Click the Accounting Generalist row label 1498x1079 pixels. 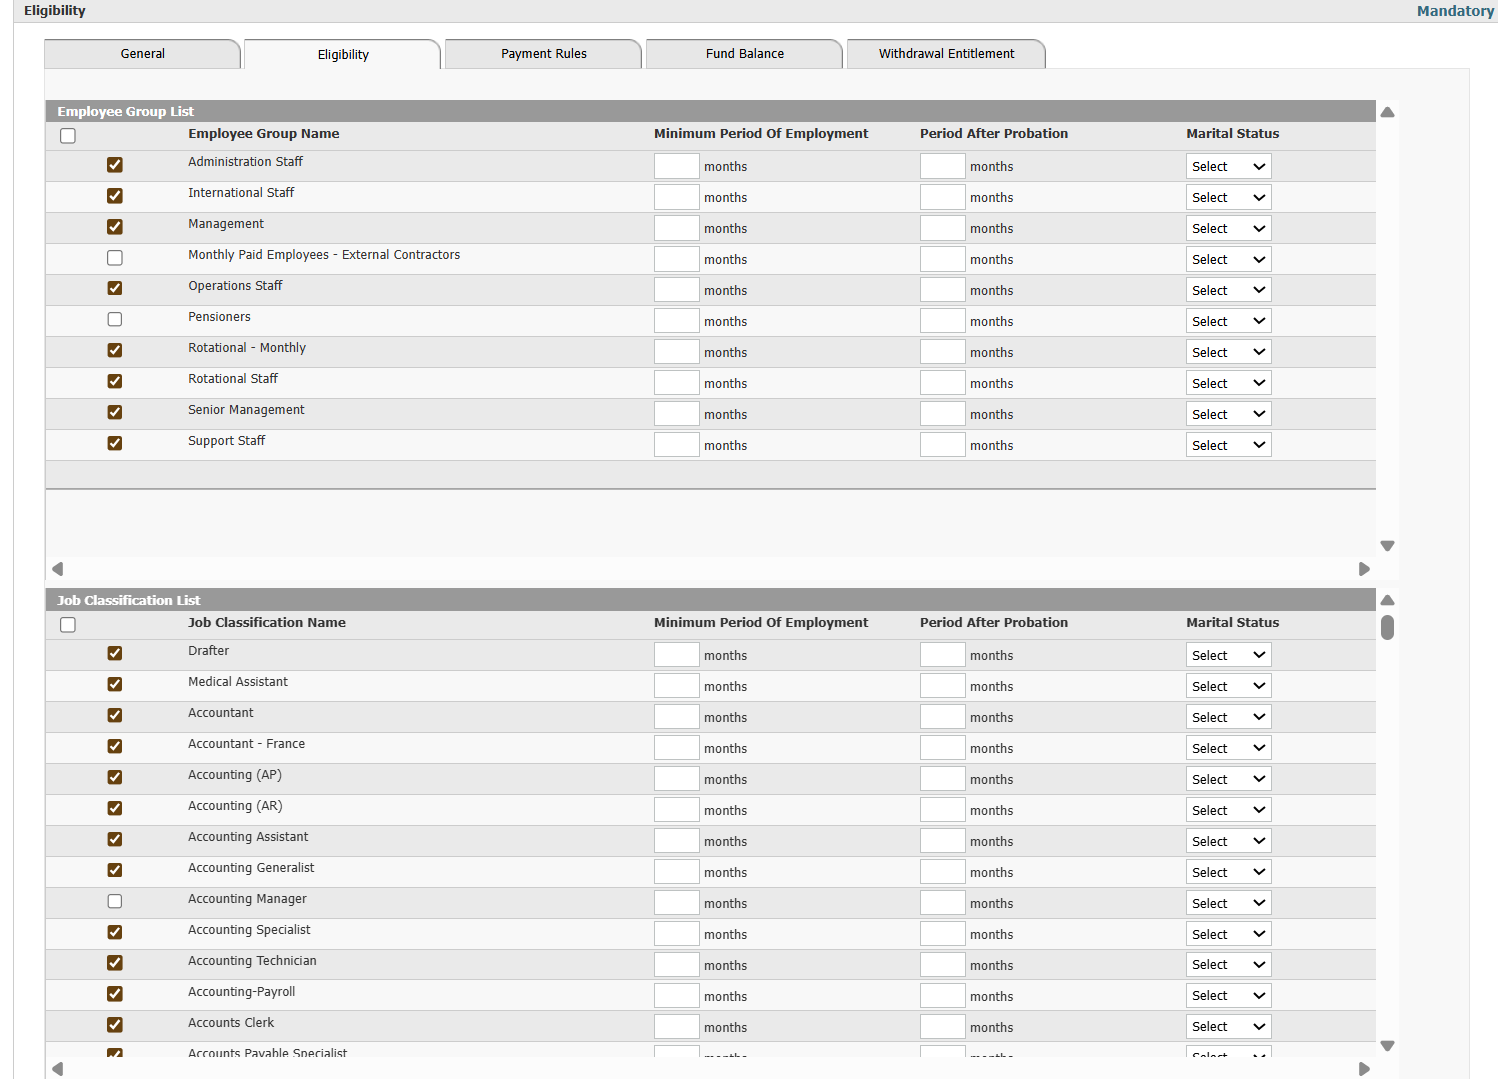251,868
